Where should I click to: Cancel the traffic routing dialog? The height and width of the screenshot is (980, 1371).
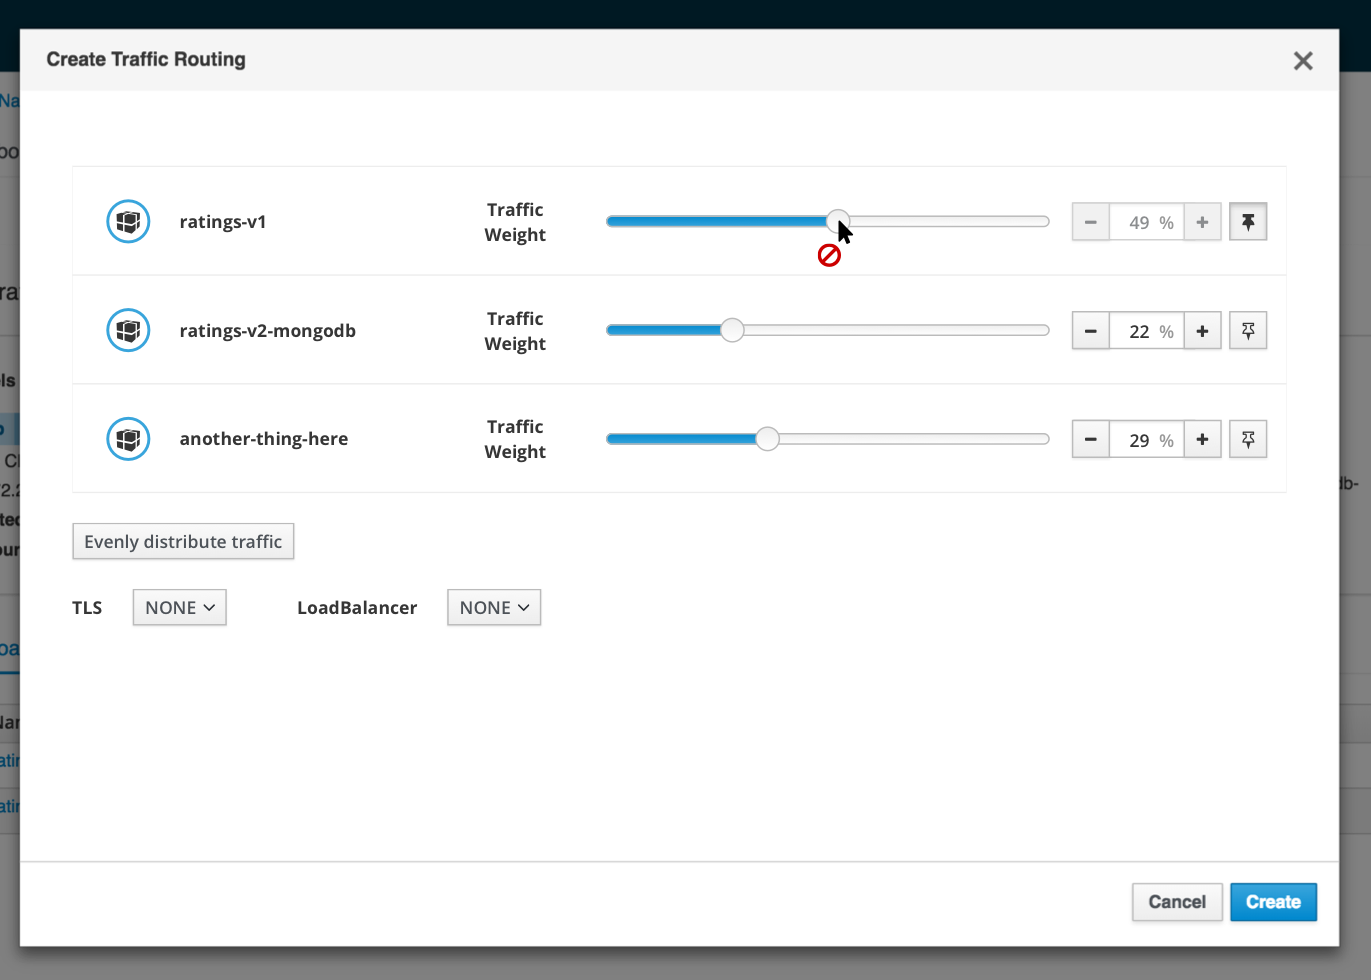1177,902
